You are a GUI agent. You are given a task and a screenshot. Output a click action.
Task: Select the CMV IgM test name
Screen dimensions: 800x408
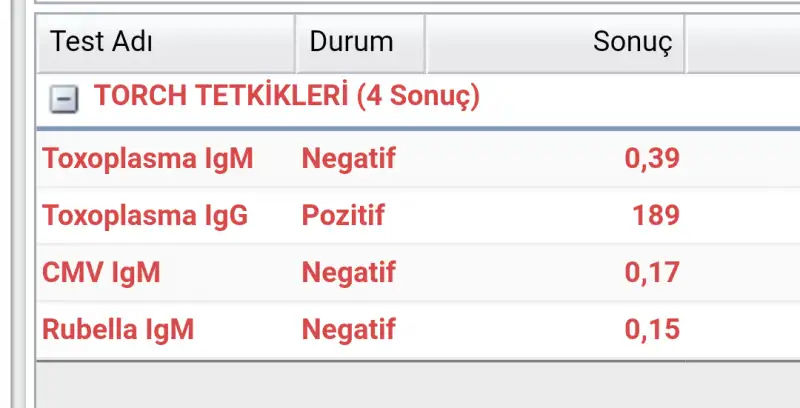pyautogui.click(x=101, y=272)
